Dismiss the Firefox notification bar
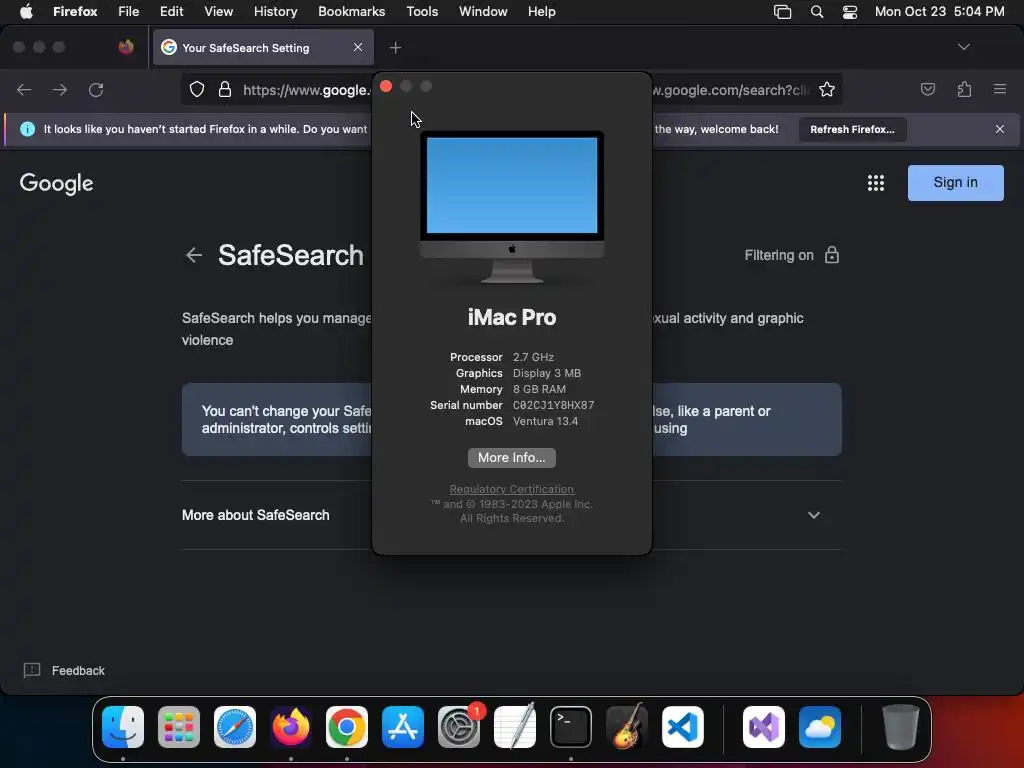The image size is (1024, 768). 999,129
